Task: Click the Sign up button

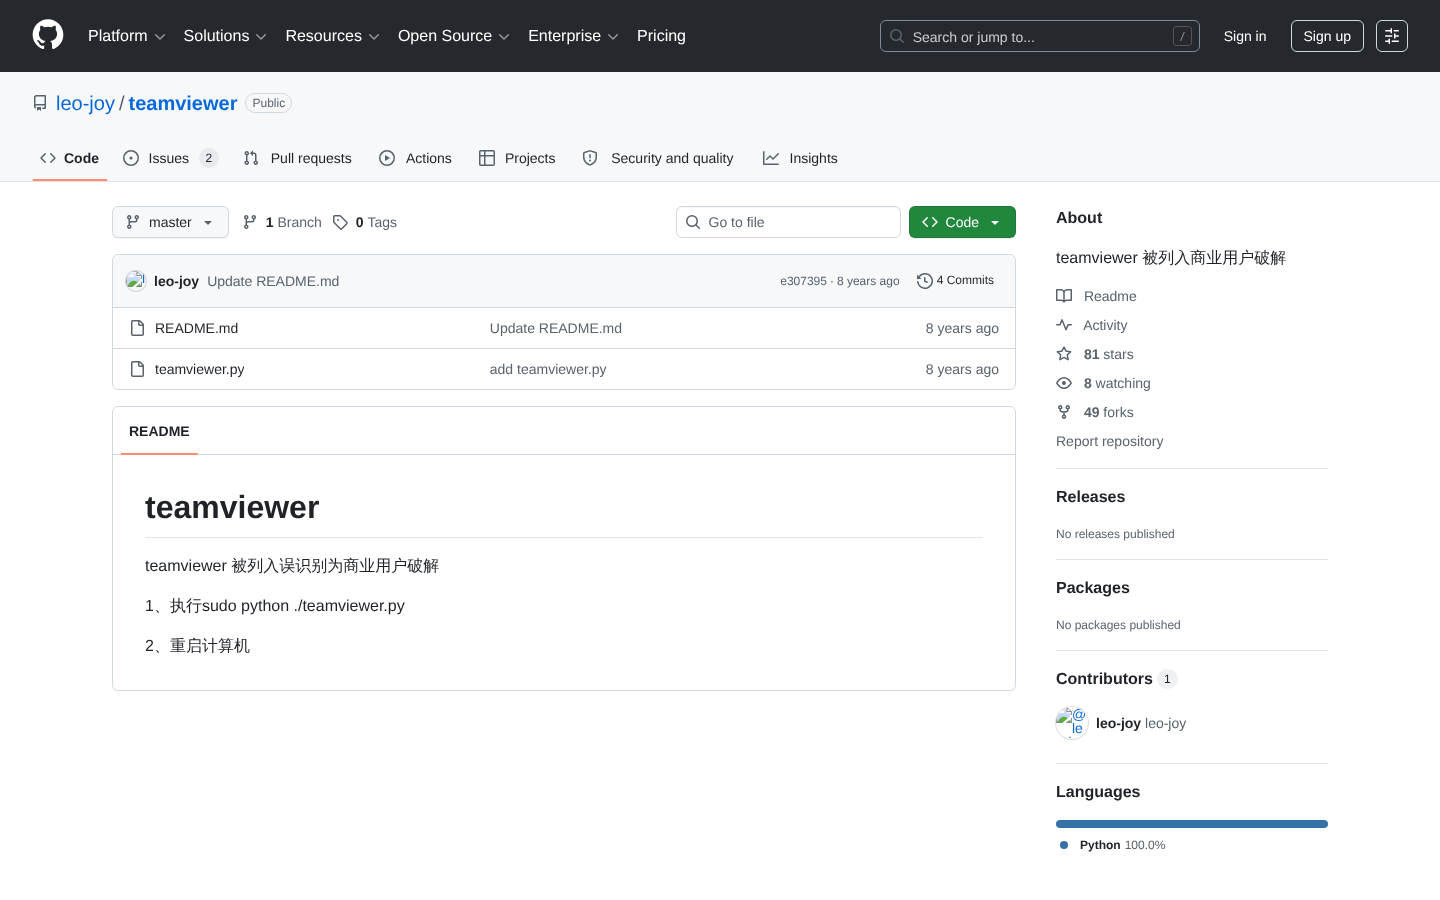Action: [1327, 36]
